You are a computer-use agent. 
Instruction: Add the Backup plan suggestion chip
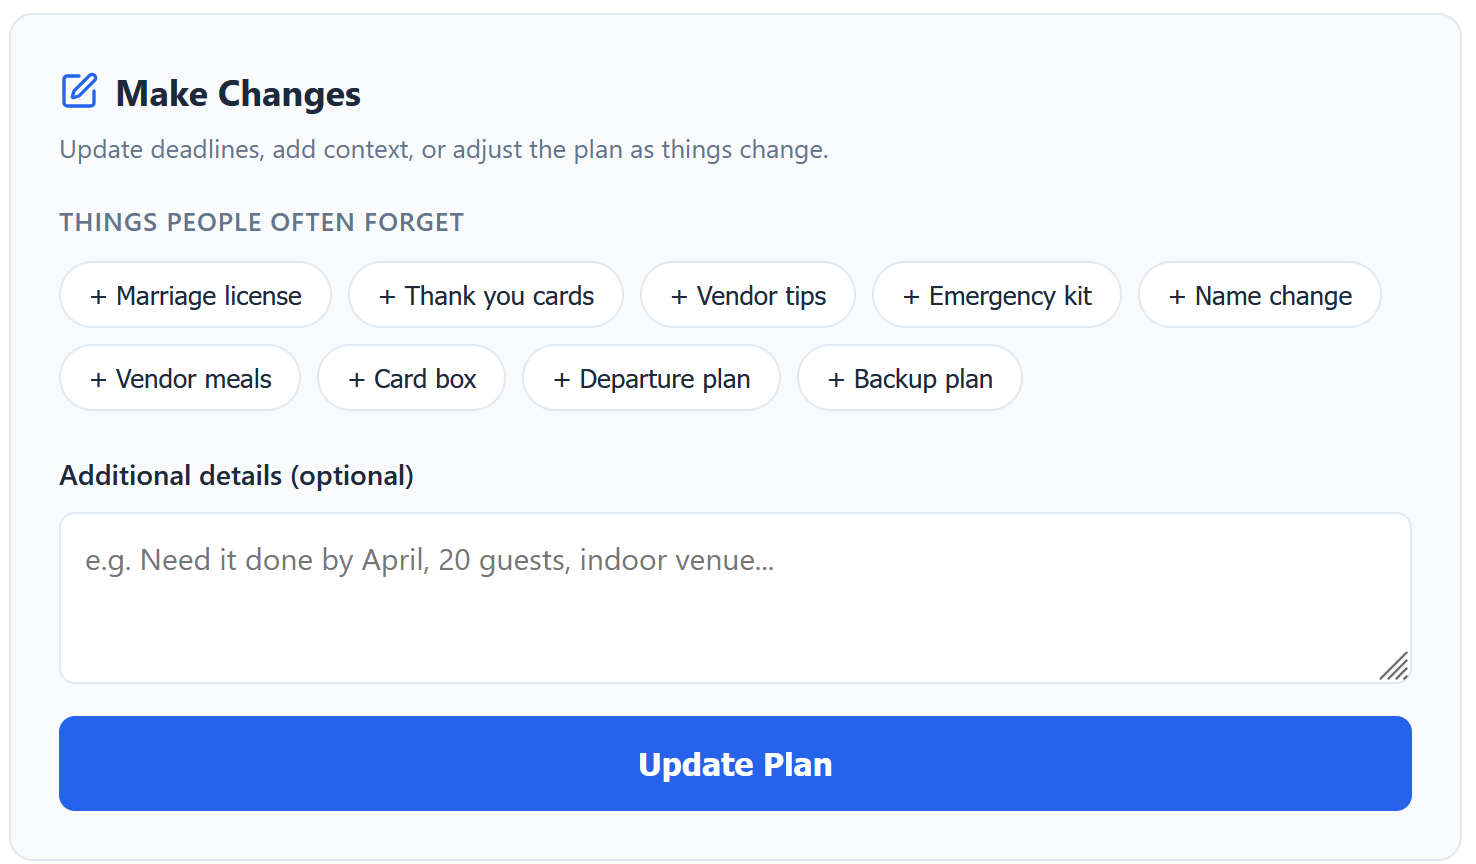tap(909, 379)
